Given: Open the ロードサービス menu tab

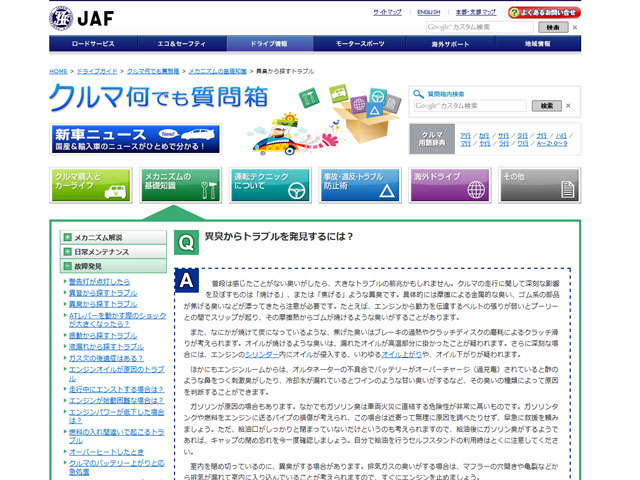Looking at the screenshot, I should tap(93, 44).
